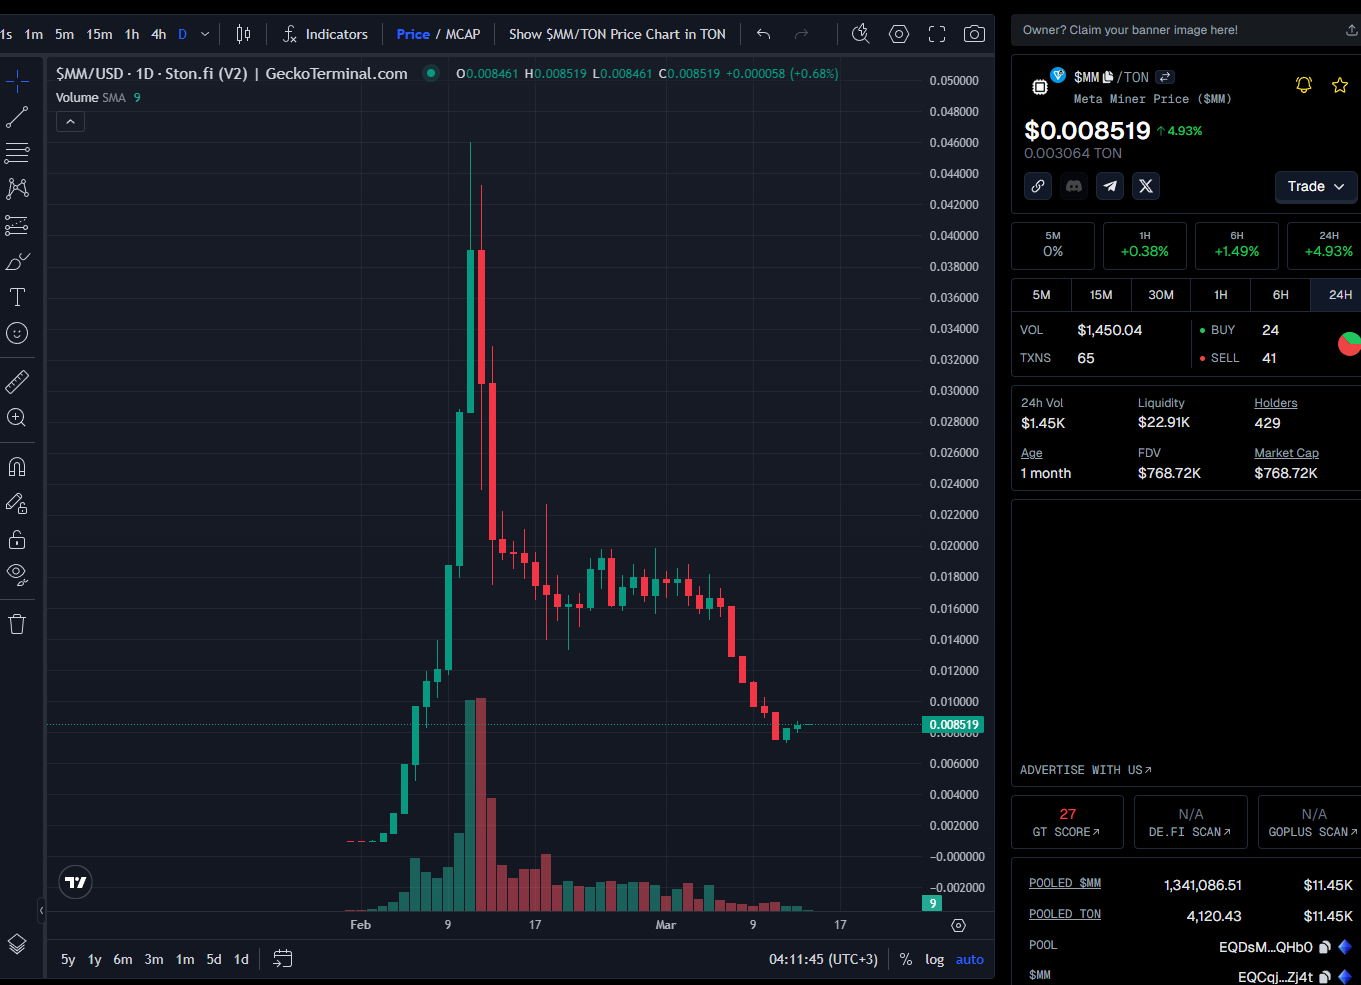Open the Holders link
1361x985 pixels.
(x=1276, y=403)
